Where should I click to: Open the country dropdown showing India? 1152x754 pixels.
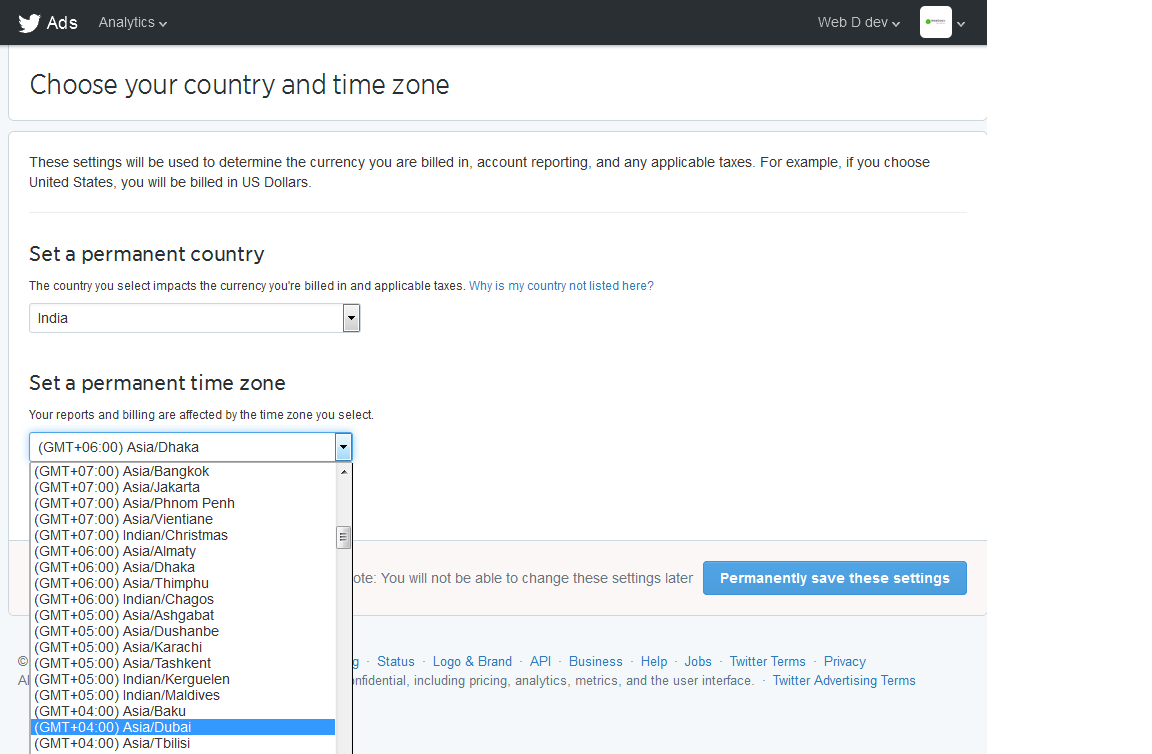click(195, 318)
